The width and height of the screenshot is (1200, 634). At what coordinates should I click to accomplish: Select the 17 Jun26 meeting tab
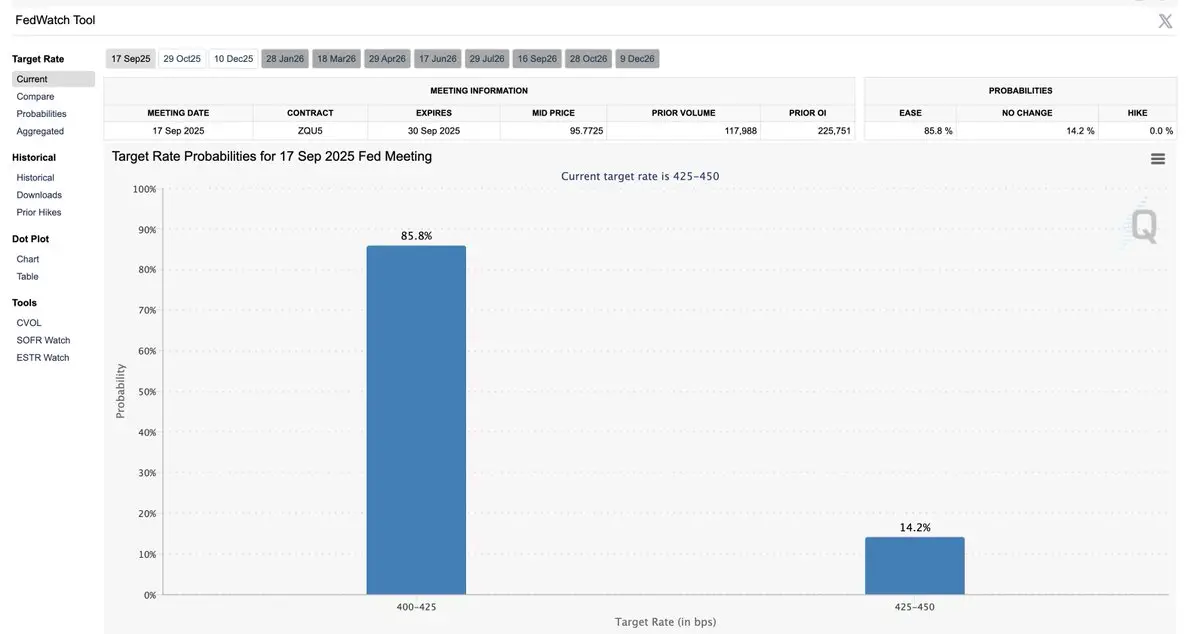pos(437,59)
